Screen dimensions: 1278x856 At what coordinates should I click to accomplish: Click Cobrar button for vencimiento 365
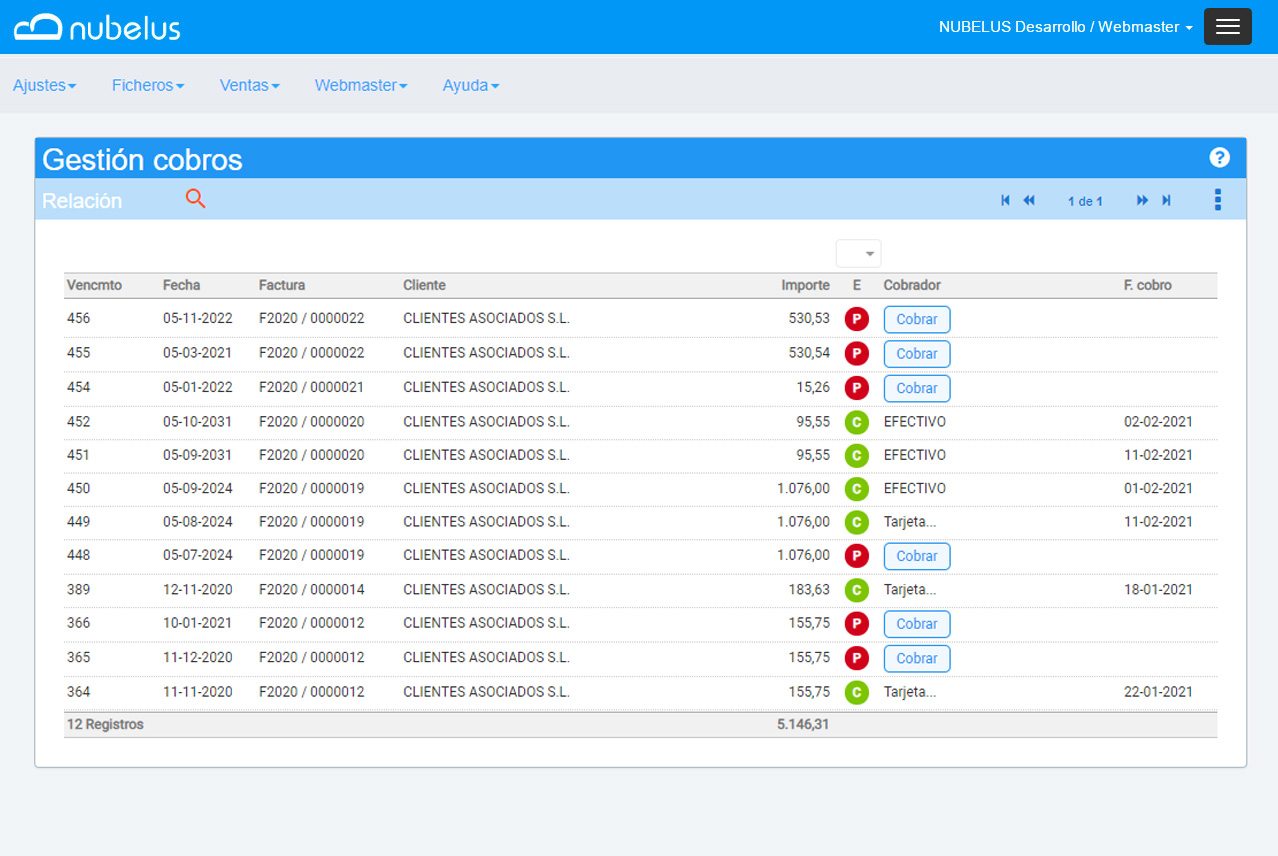pos(917,658)
